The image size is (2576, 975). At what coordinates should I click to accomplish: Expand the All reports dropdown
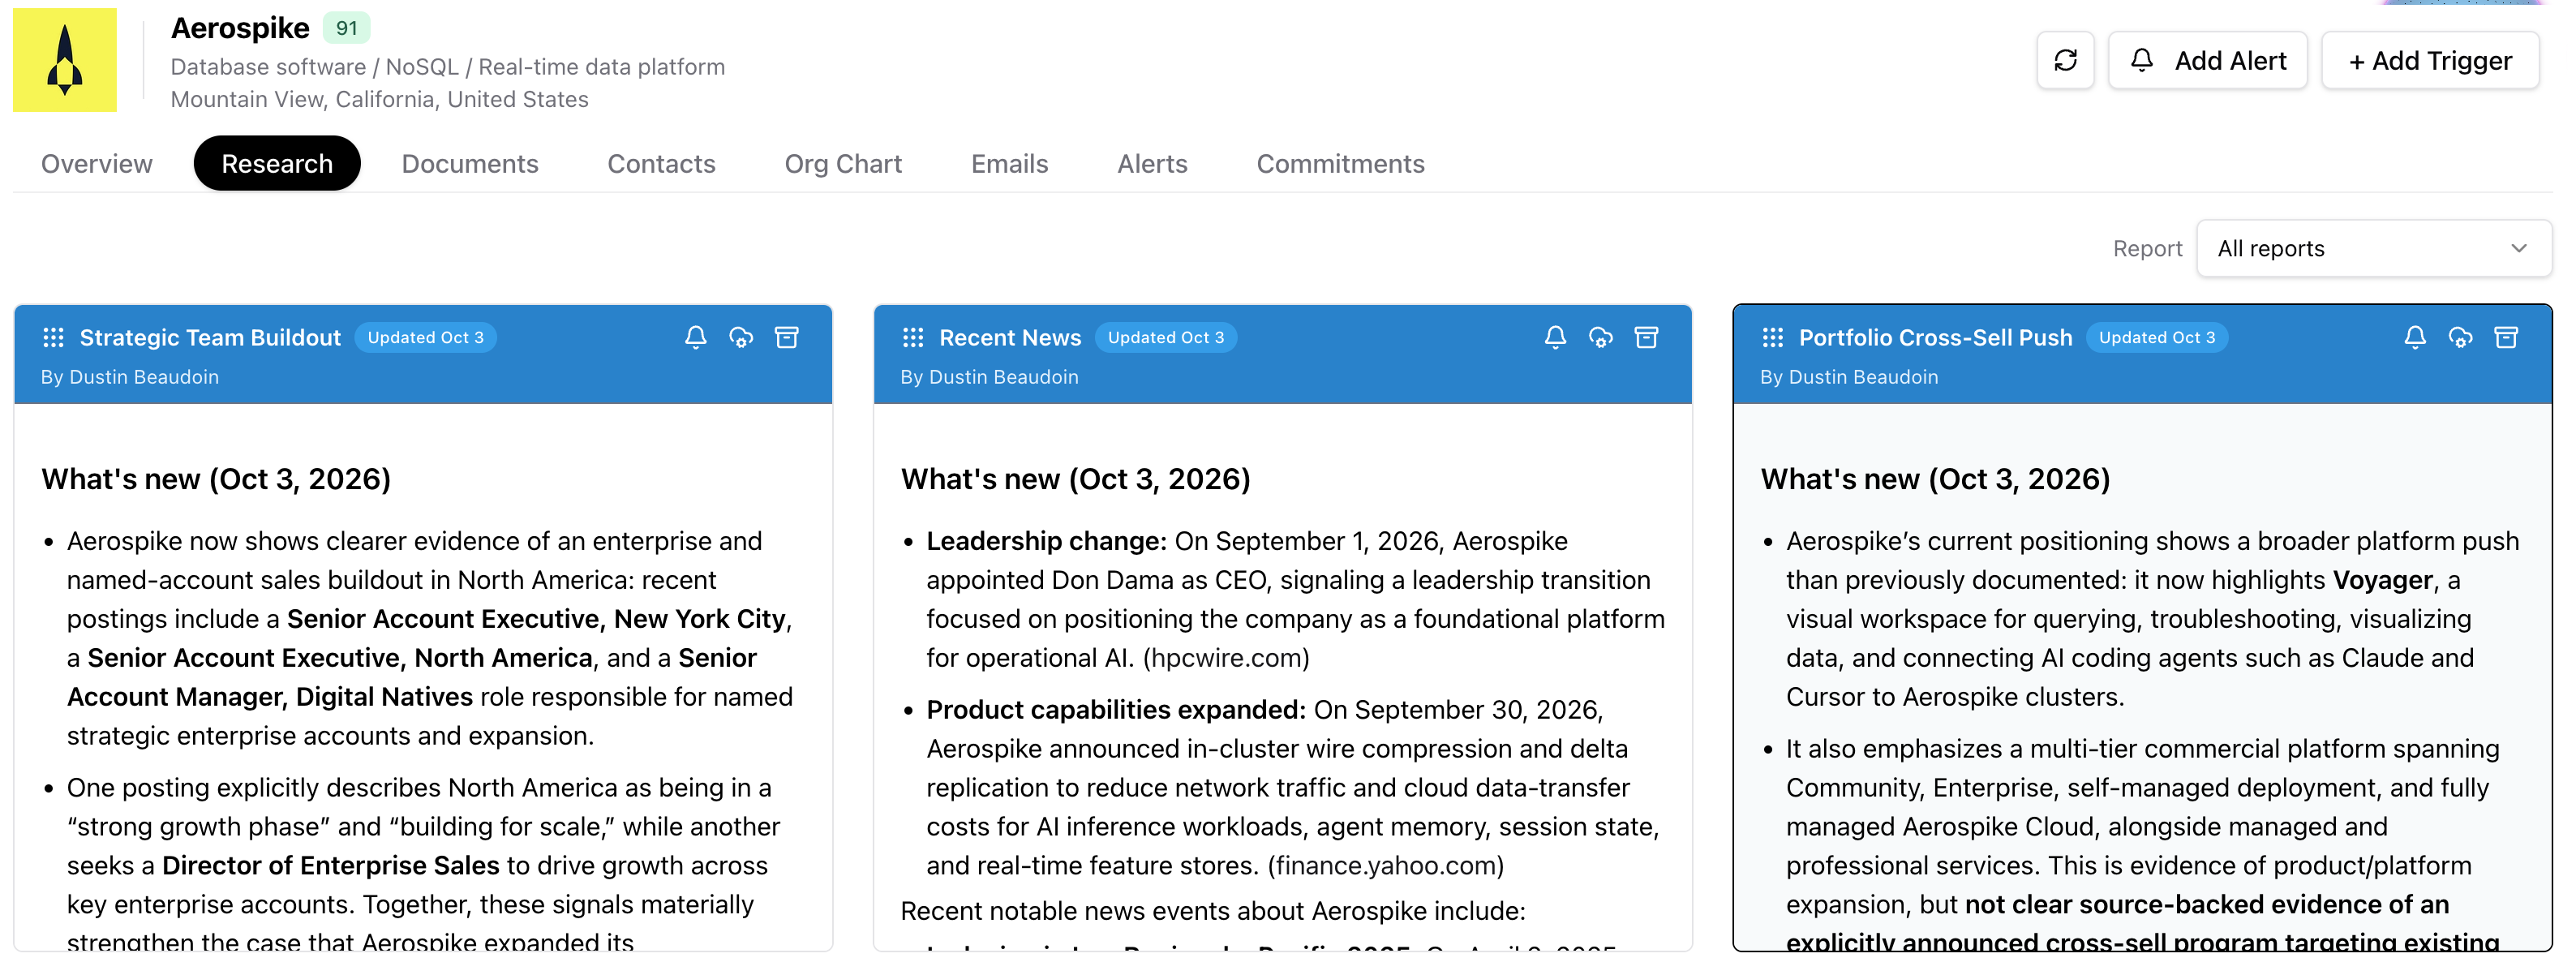tap(2374, 248)
